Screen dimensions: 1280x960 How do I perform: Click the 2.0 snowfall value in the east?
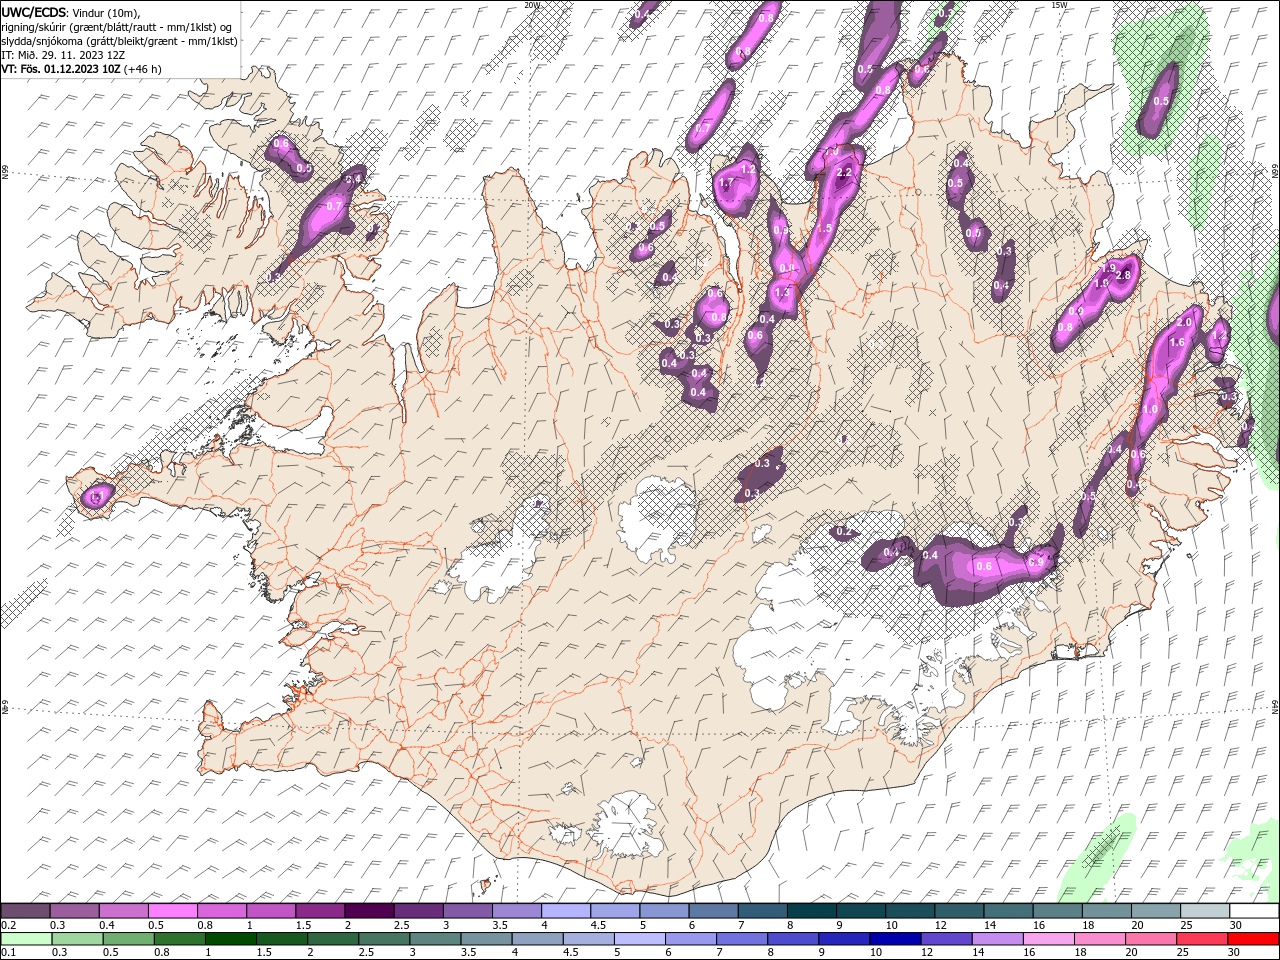pos(1185,322)
